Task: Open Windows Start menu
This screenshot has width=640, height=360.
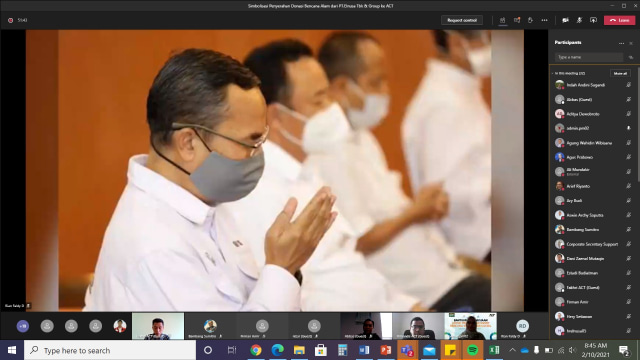Action: point(12,350)
